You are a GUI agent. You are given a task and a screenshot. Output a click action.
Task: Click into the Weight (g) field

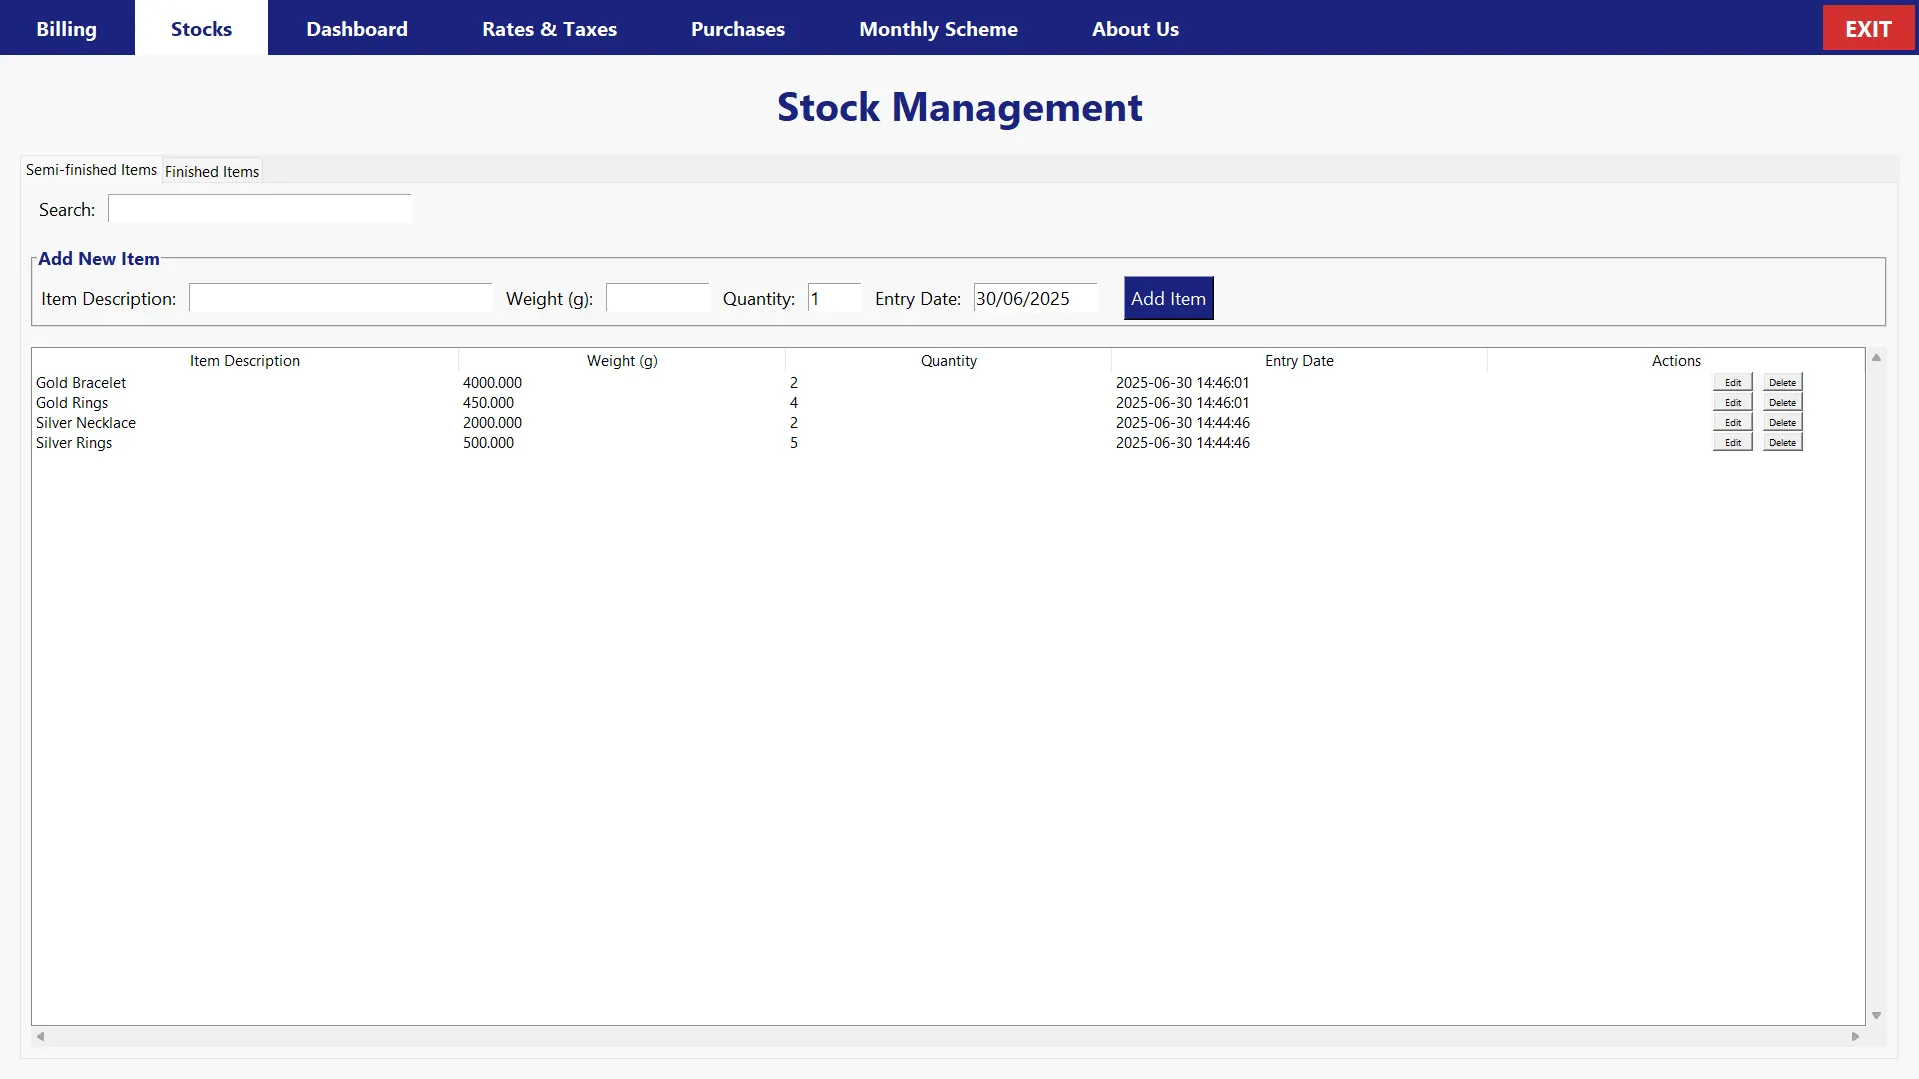point(657,298)
